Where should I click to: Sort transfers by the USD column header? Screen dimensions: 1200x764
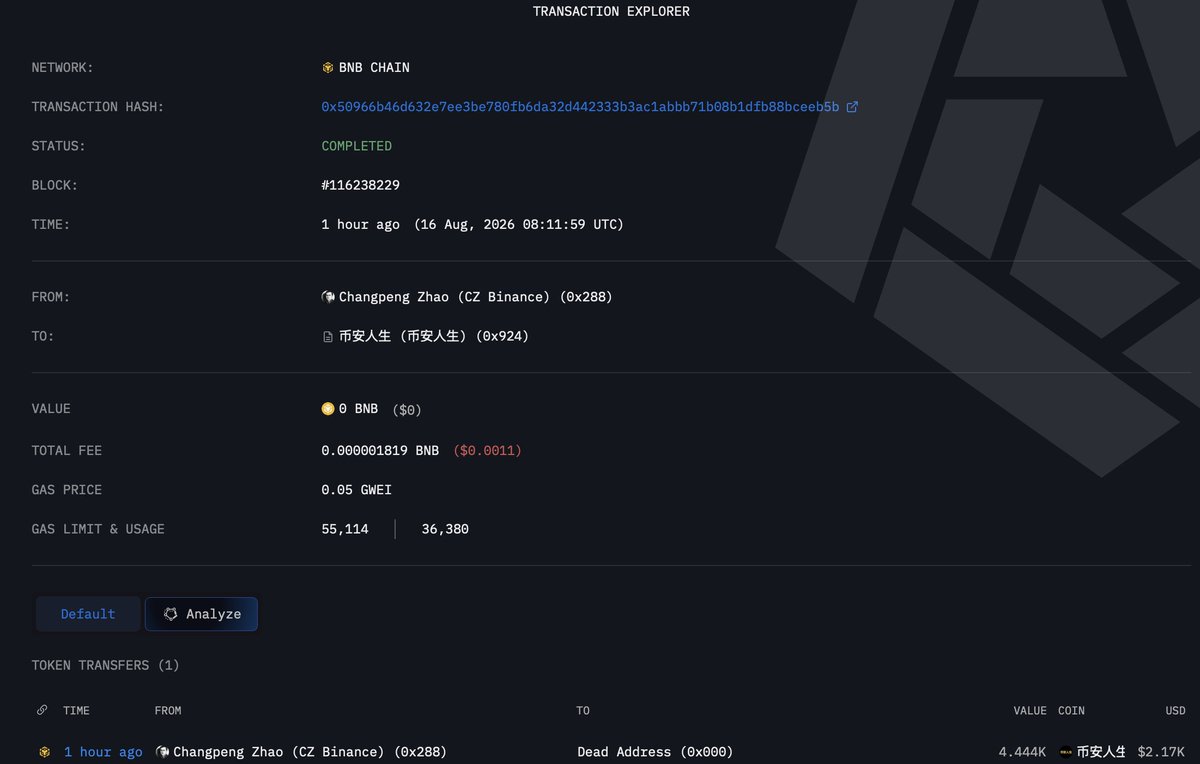[x=1175, y=711]
